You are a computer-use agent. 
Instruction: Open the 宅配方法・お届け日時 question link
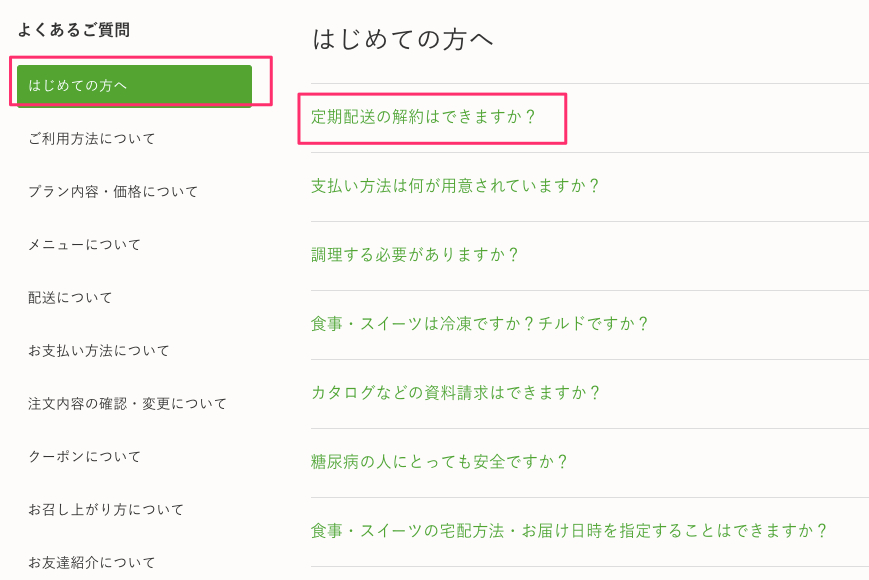569,531
